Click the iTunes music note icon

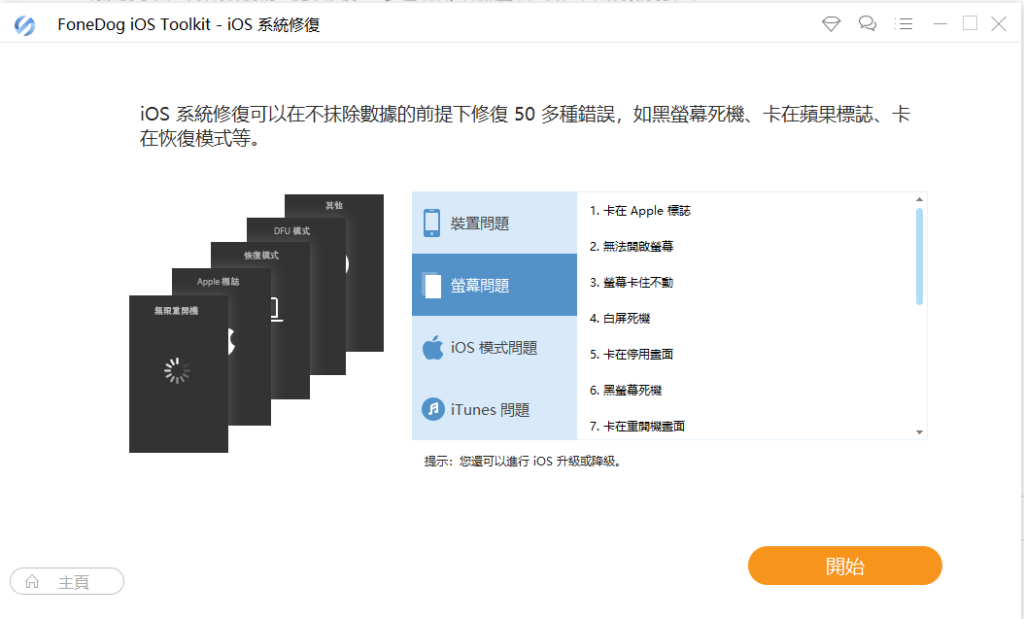pos(432,409)
